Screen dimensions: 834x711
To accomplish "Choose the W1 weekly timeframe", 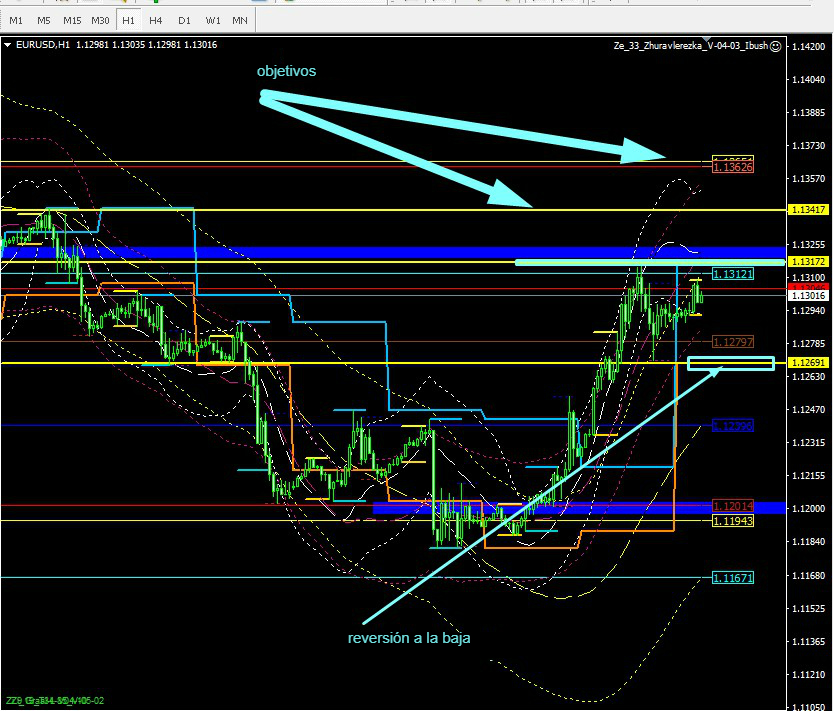I will (213, 20).
